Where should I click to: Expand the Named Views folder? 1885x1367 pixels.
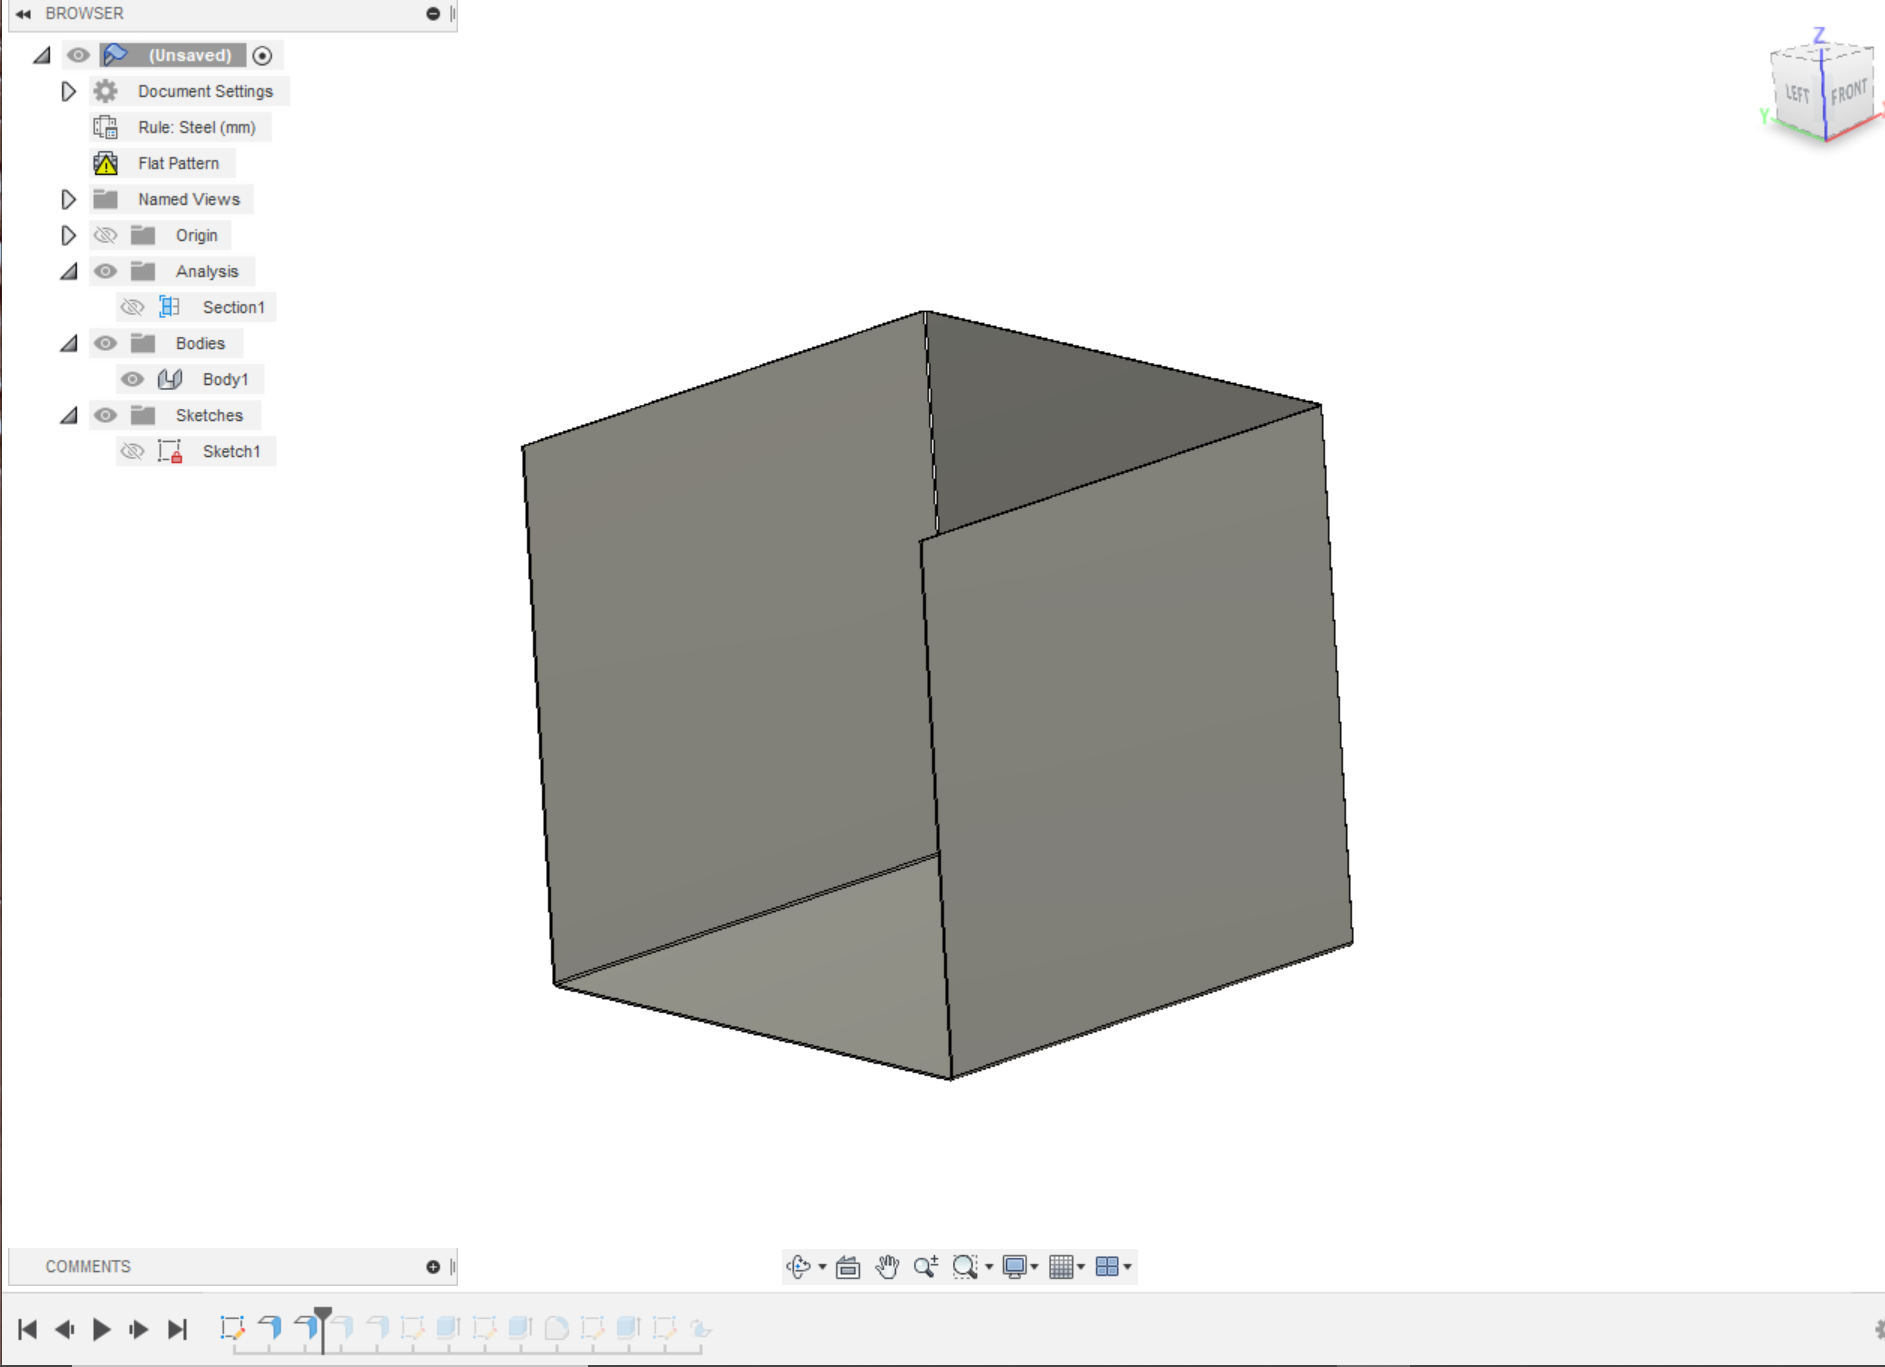pos(68,199)
